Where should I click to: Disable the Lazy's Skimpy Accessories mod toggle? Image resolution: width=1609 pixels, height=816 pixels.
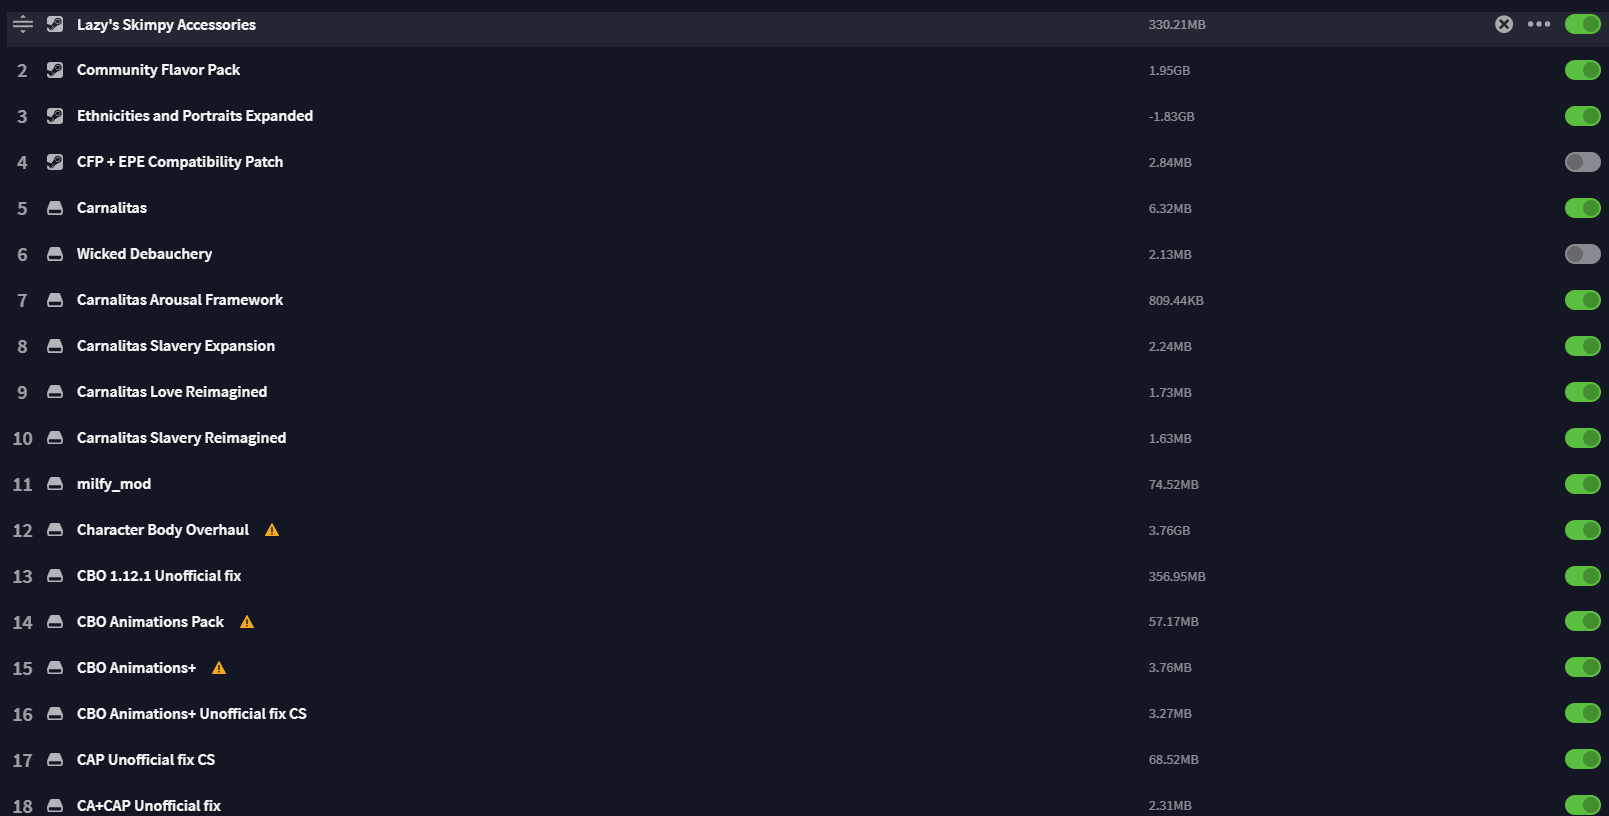(x=1583, y=24)
